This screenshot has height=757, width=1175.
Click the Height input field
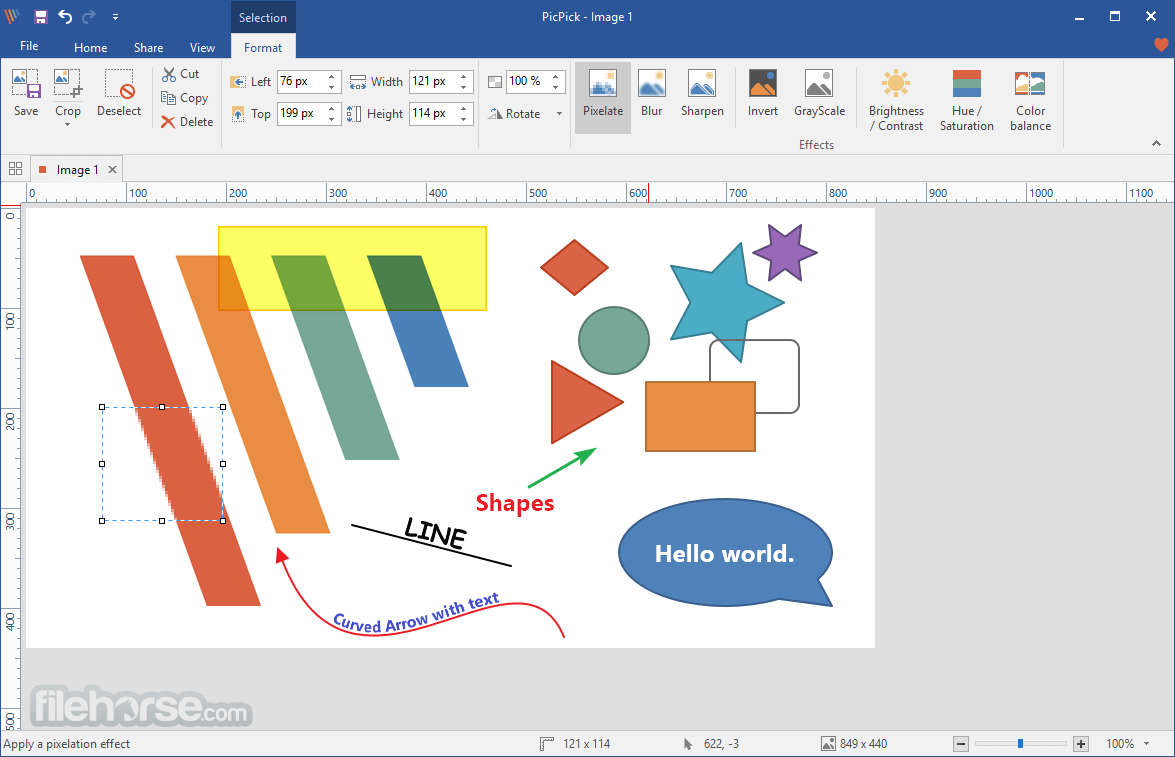point(433,113)
